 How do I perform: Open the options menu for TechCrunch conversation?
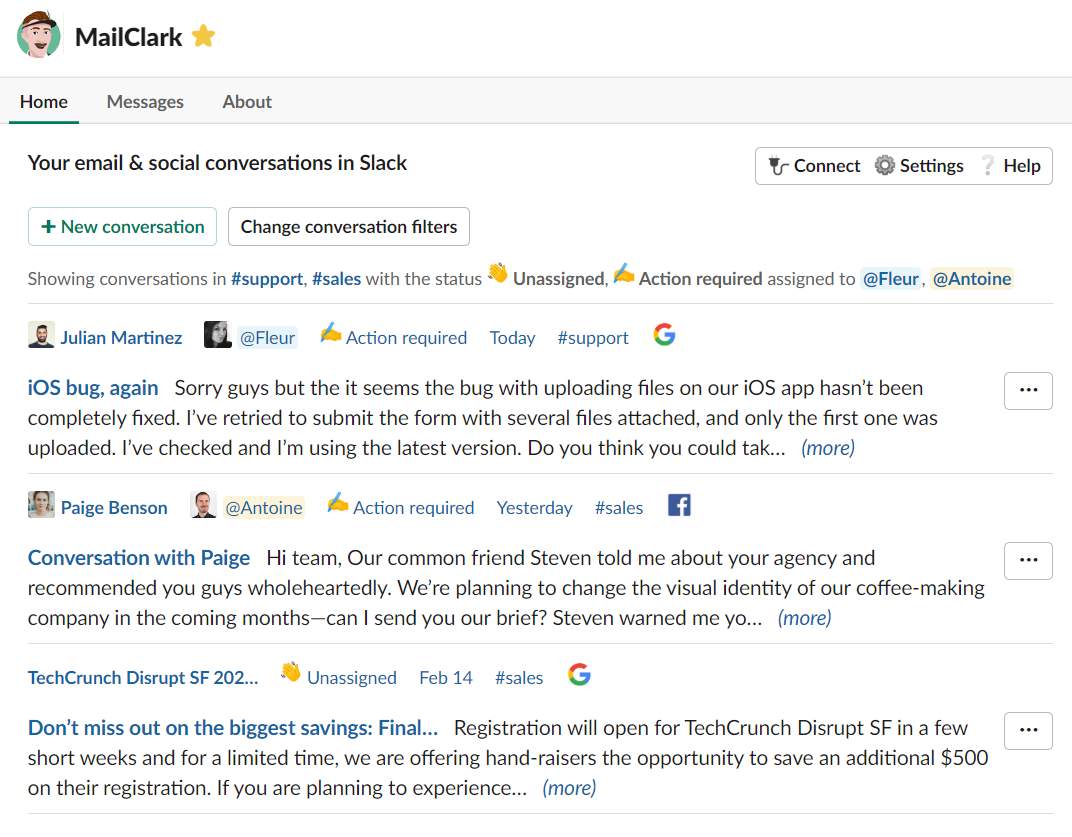click(x=1028, y=731)
